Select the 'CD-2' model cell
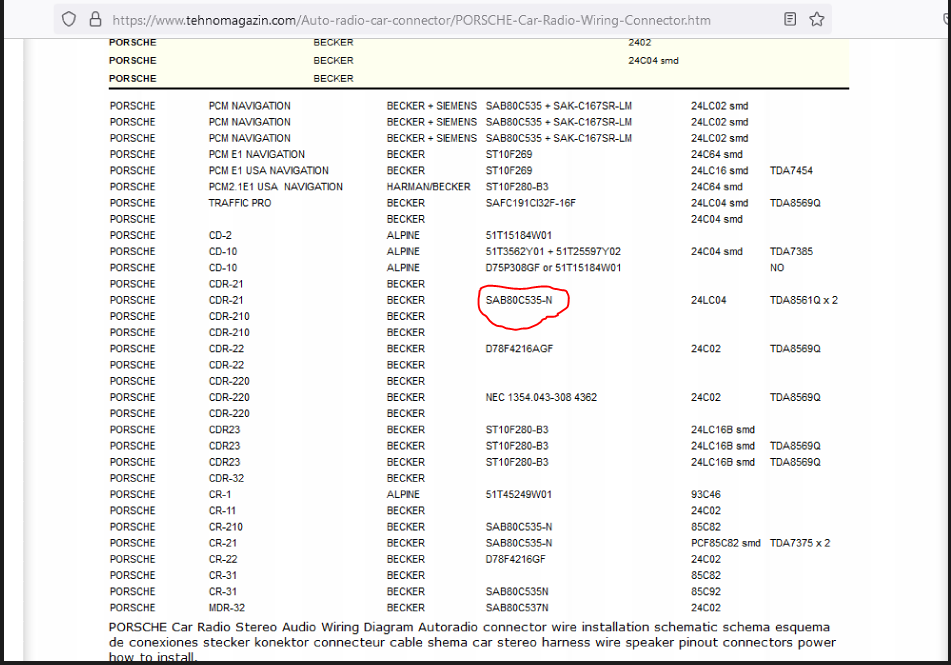 click(x=220, y=235)
